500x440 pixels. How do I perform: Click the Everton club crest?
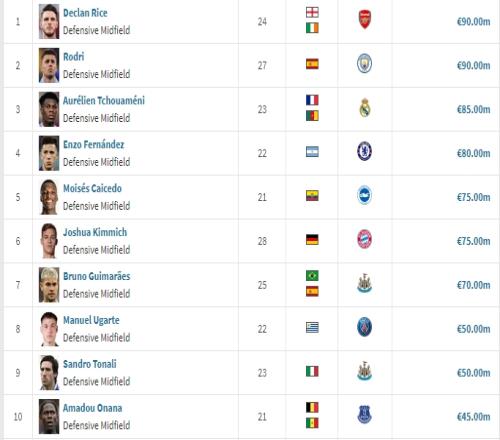tap(364, 415)
